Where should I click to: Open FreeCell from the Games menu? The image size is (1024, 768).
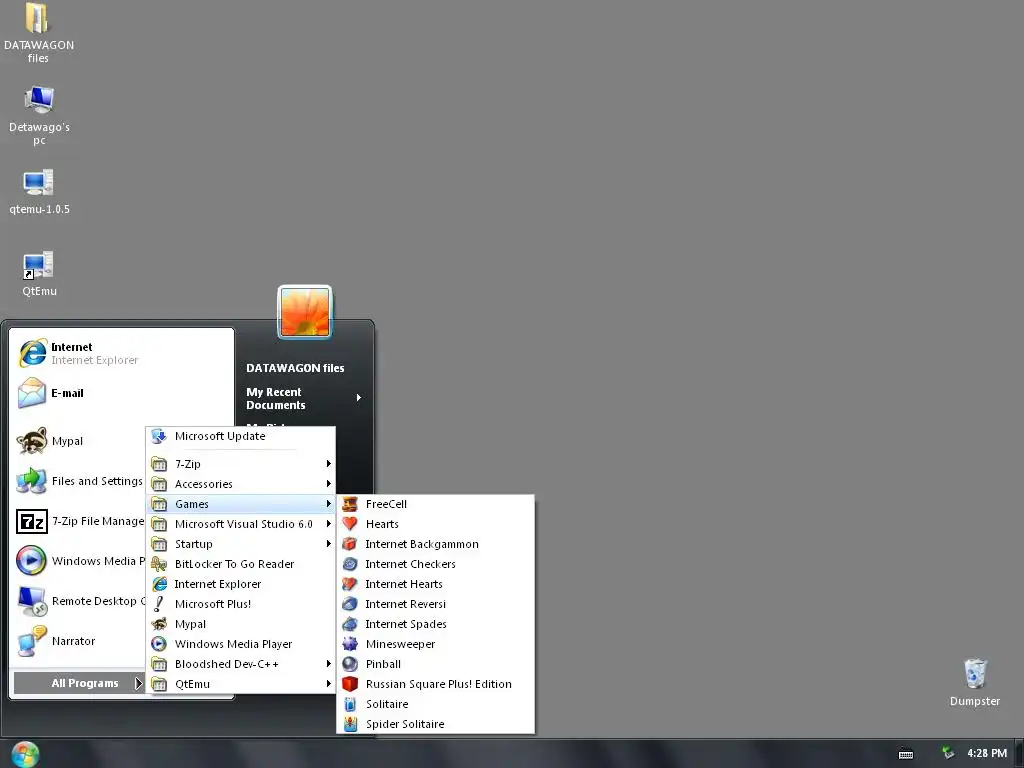click(x=435, y=504)
